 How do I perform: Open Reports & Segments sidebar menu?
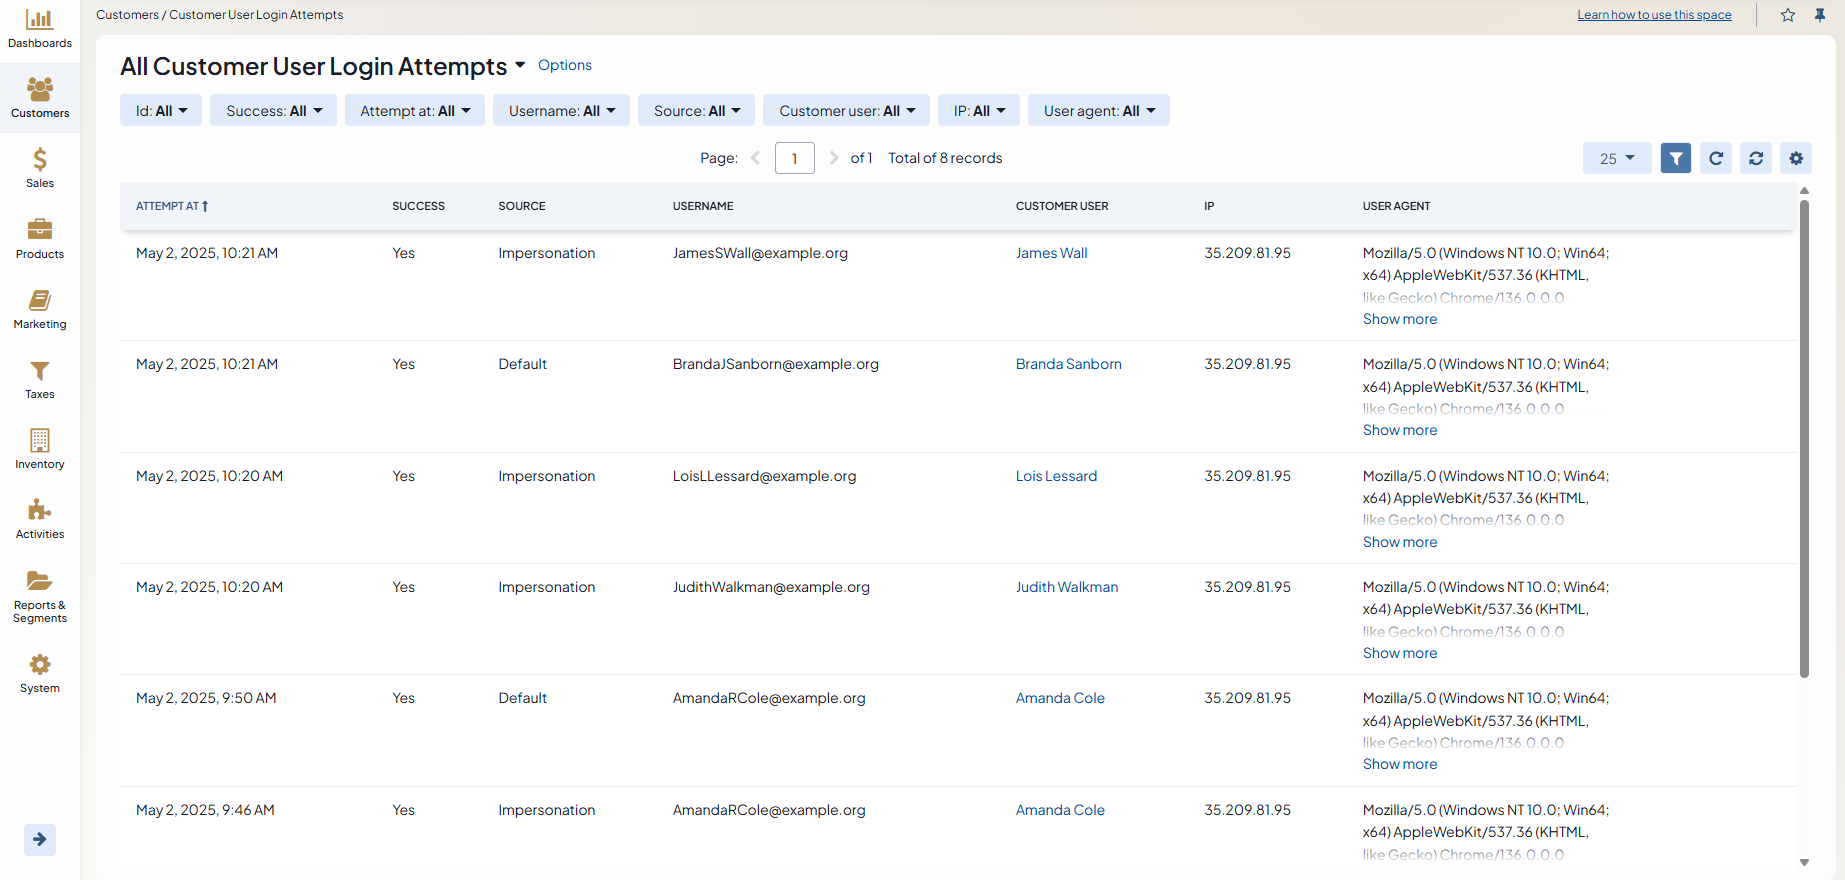pyautogui.click(x=40, y=596)
